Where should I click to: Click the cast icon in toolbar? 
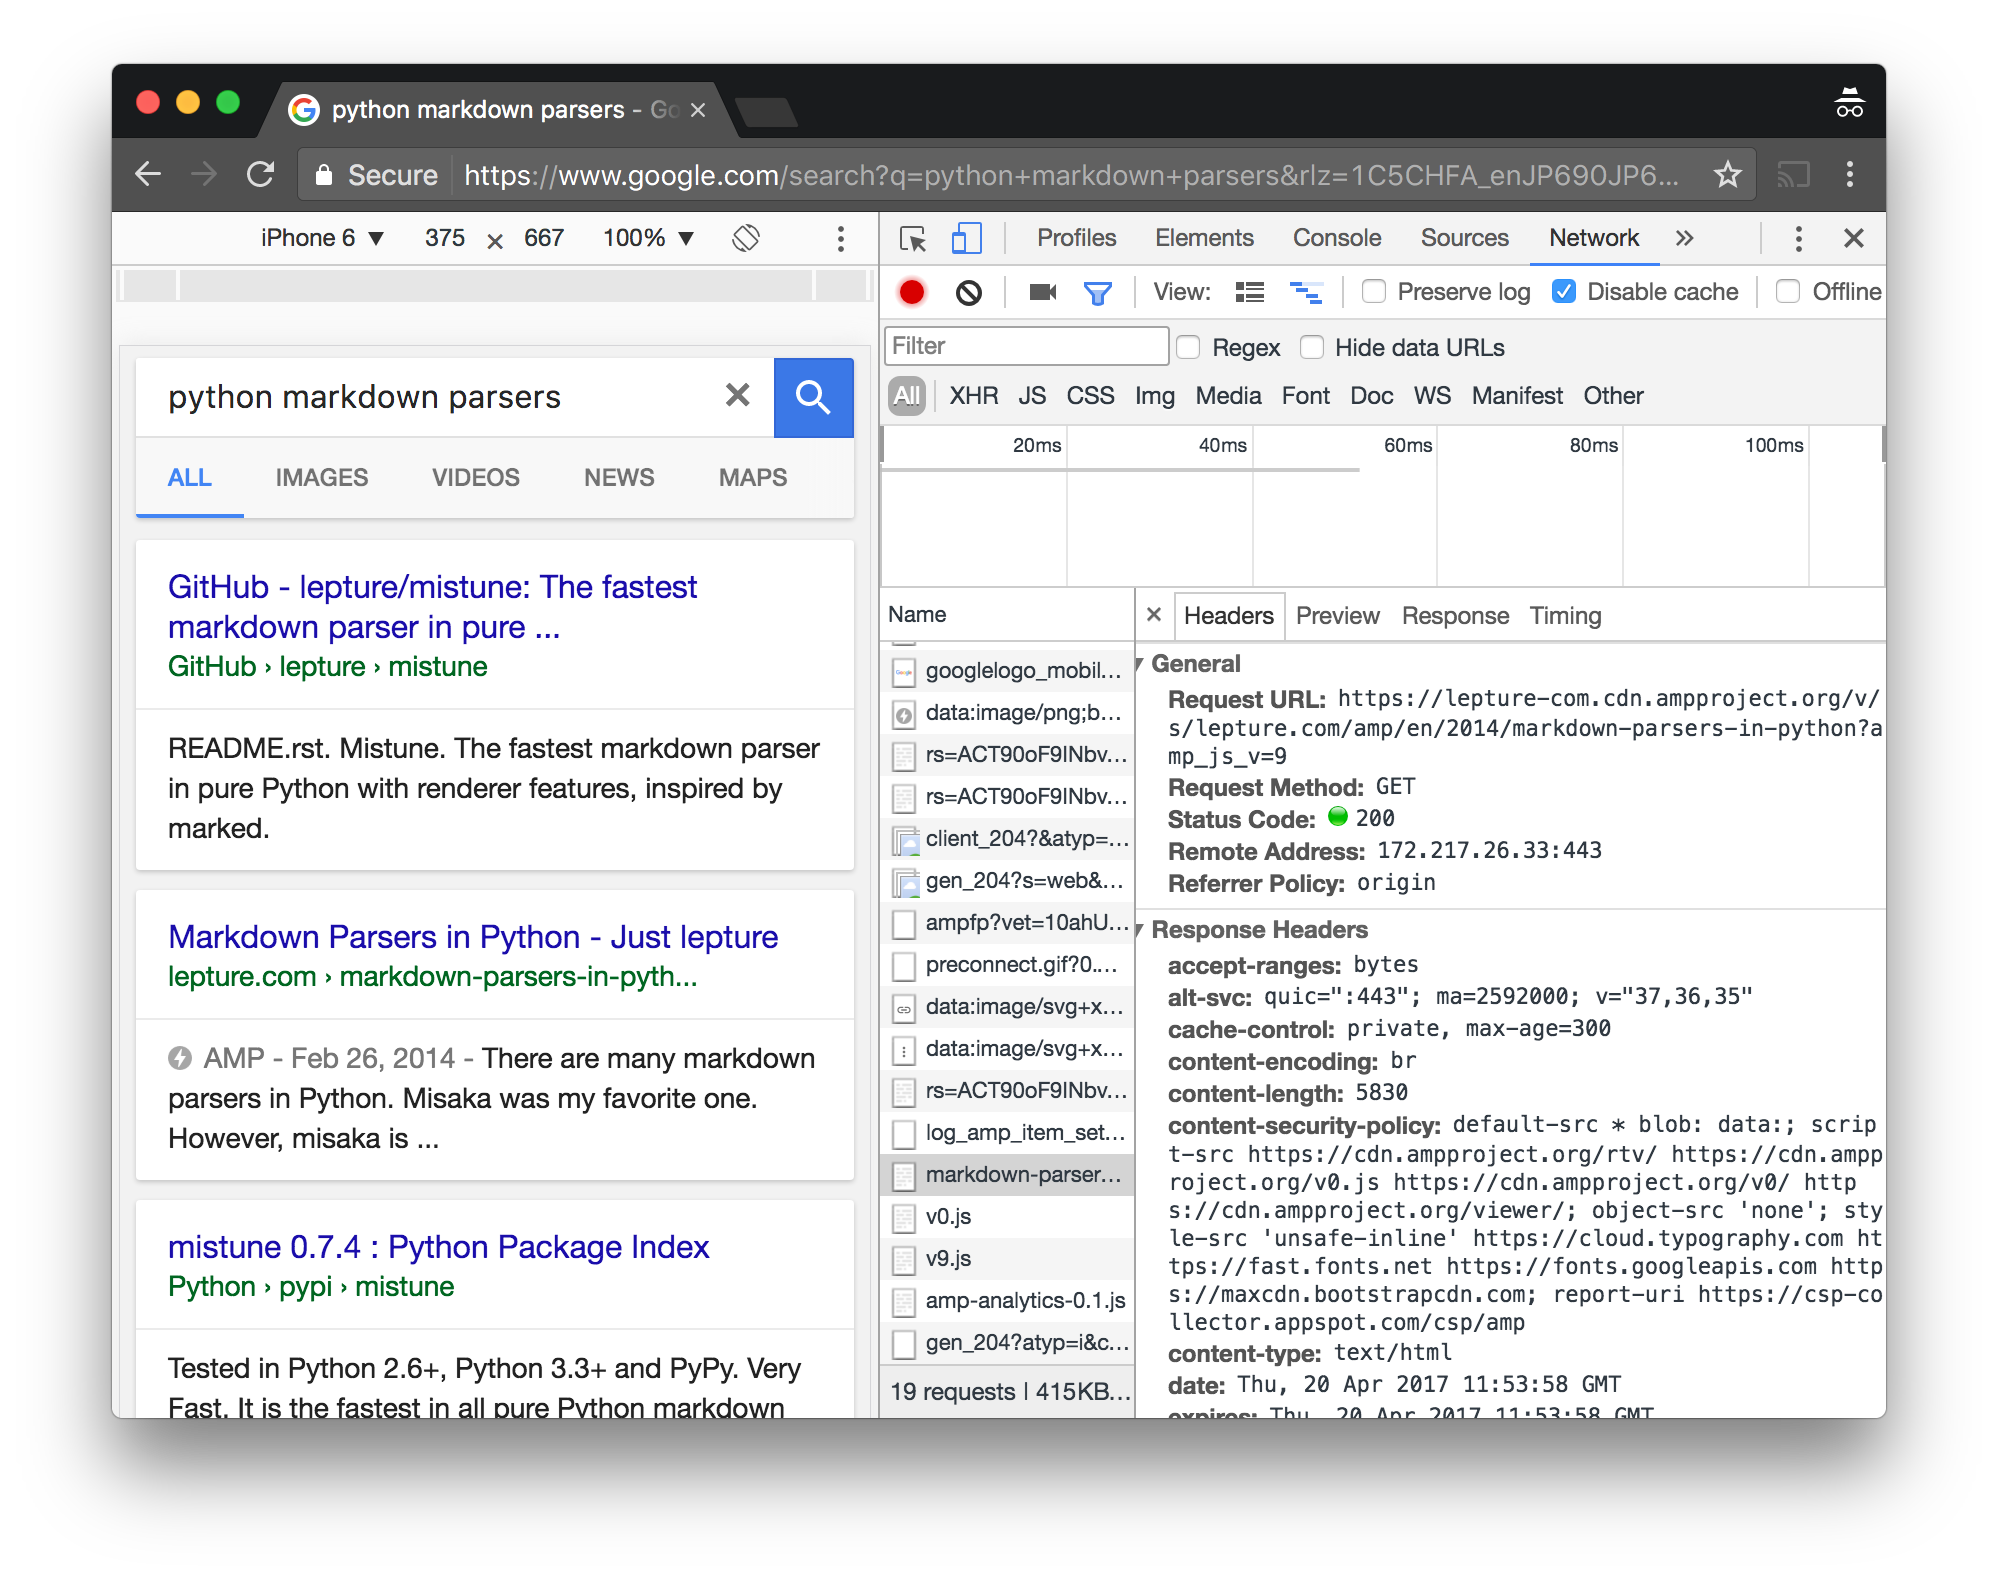click(x=1793, y=175)
